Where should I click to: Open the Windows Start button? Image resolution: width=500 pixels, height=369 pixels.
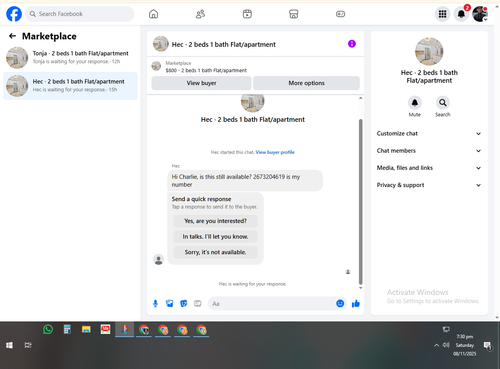9,345
